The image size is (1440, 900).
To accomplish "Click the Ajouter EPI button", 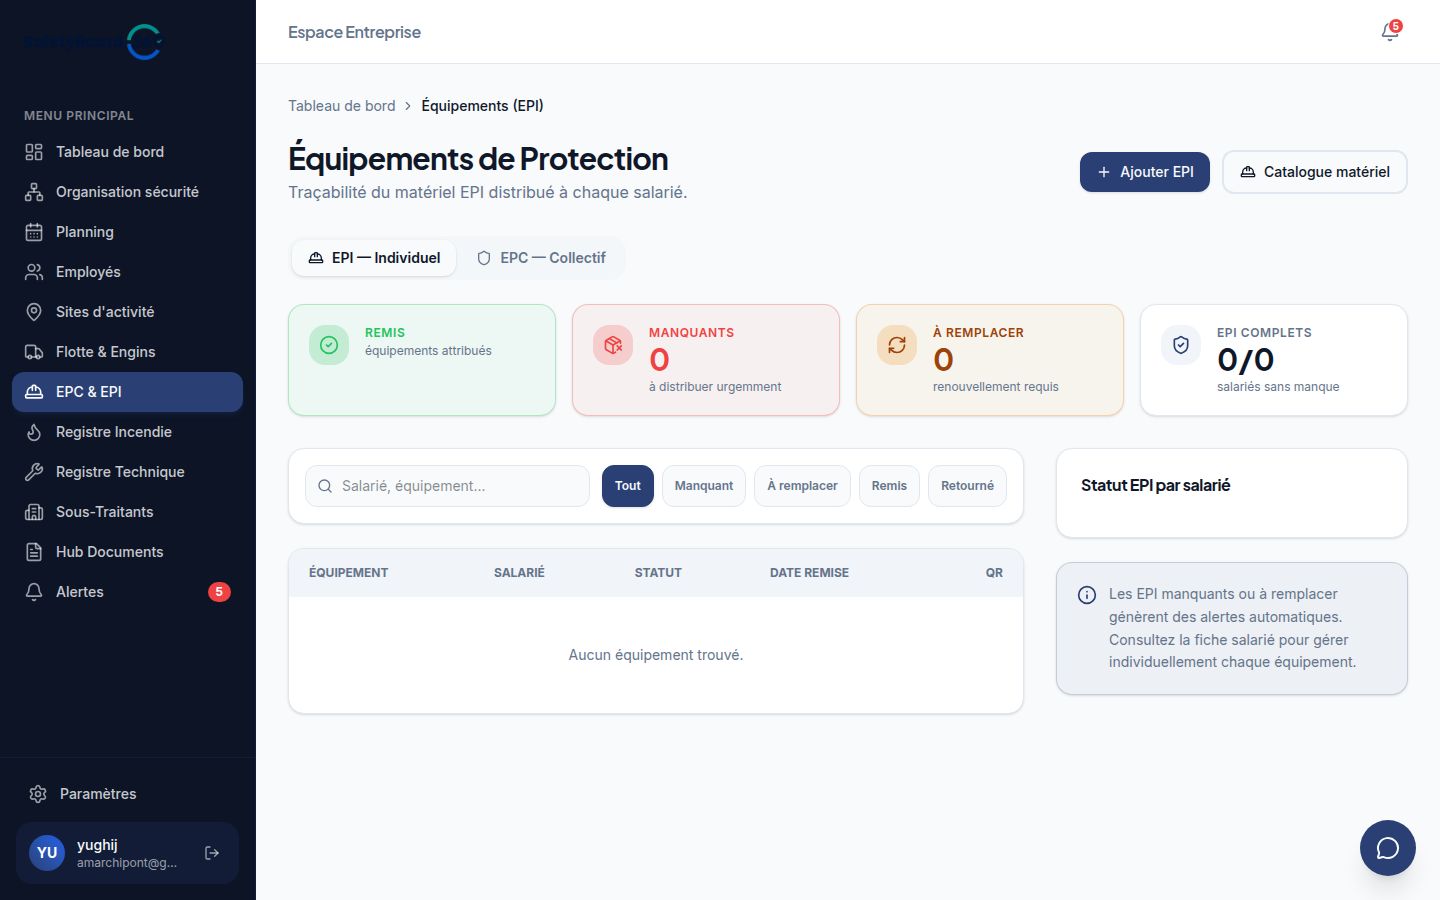I will (1145, 172).
